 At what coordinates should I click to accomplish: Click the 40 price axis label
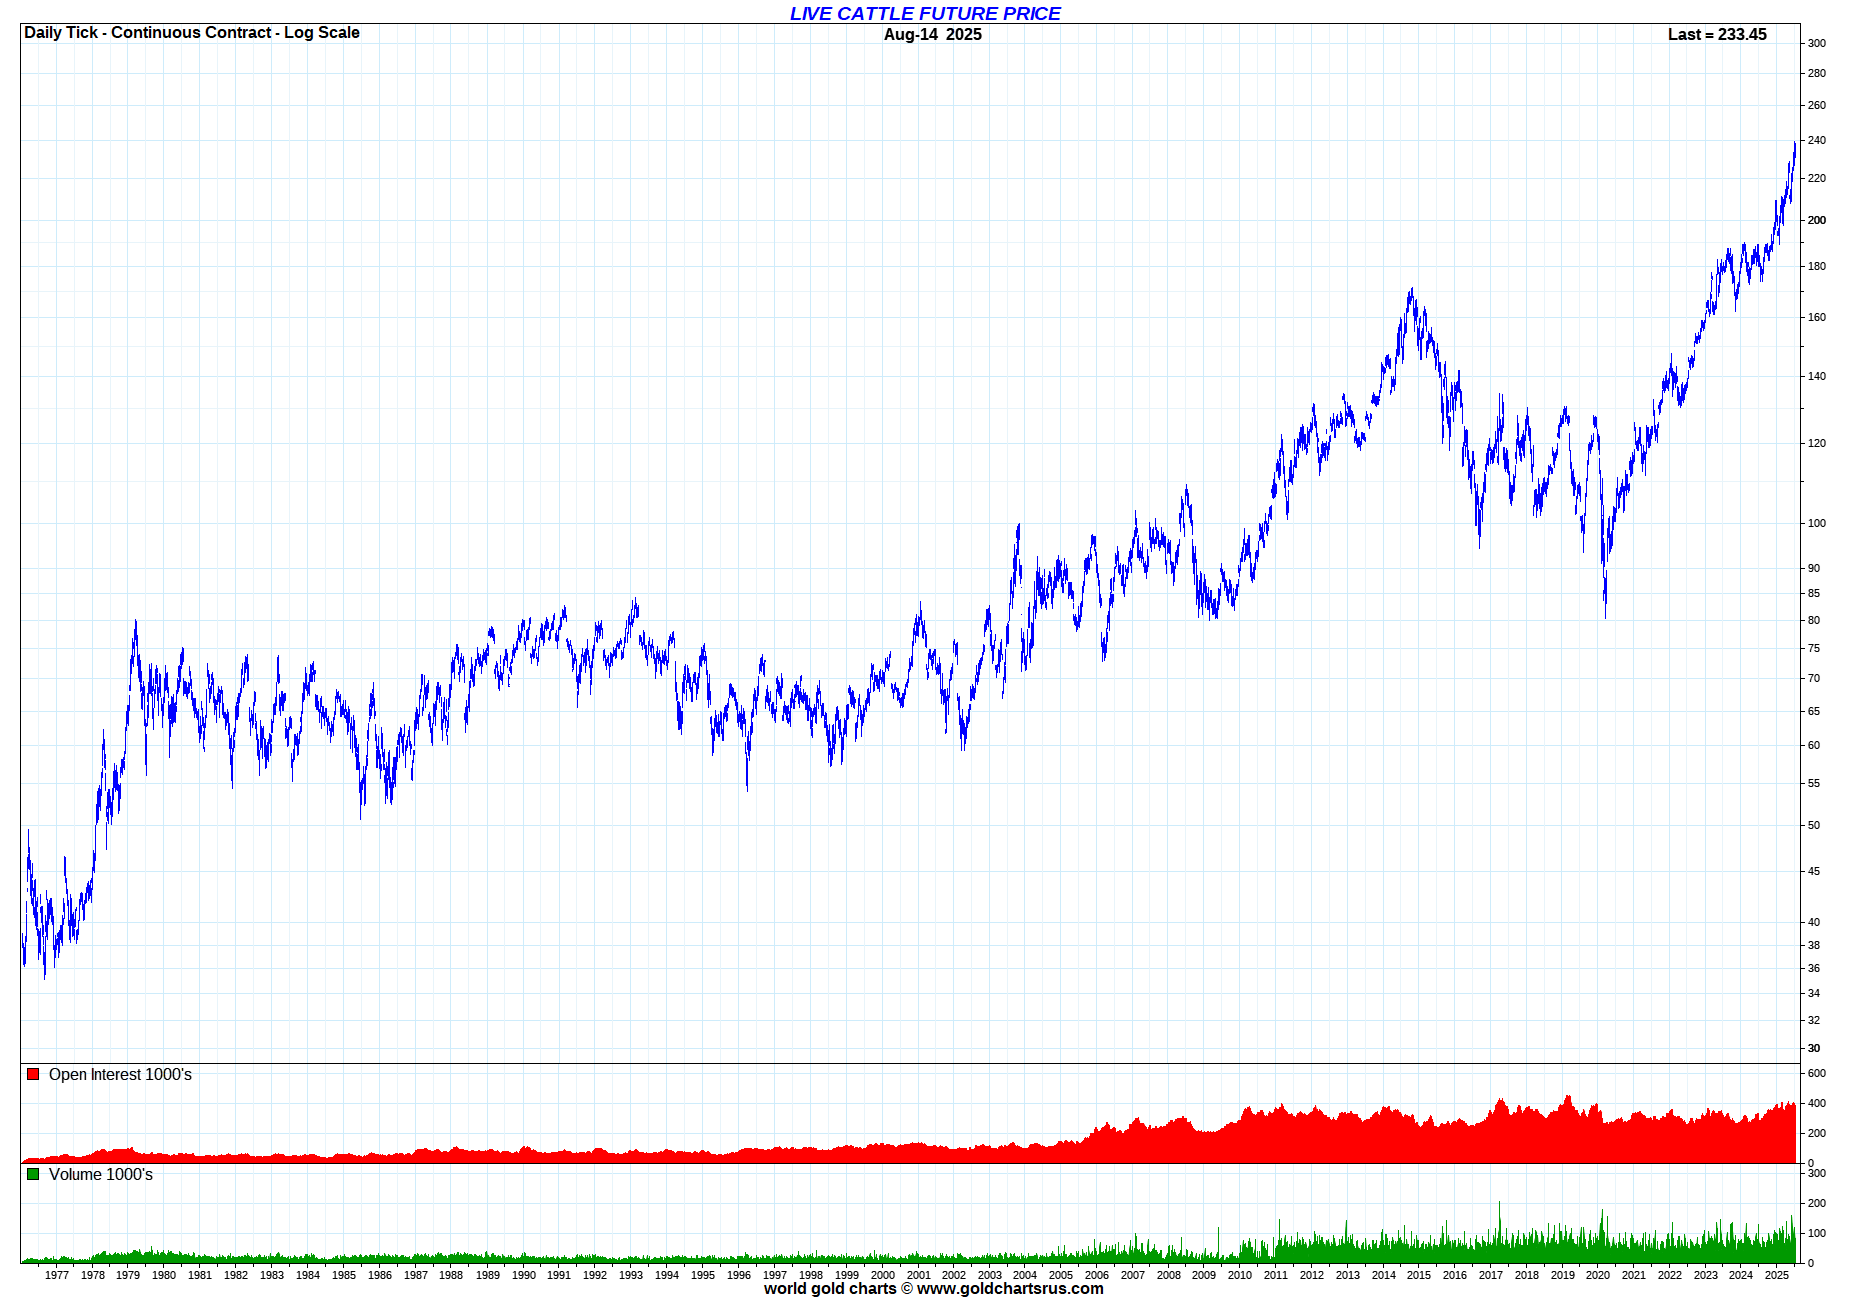tap(1814, 922)
